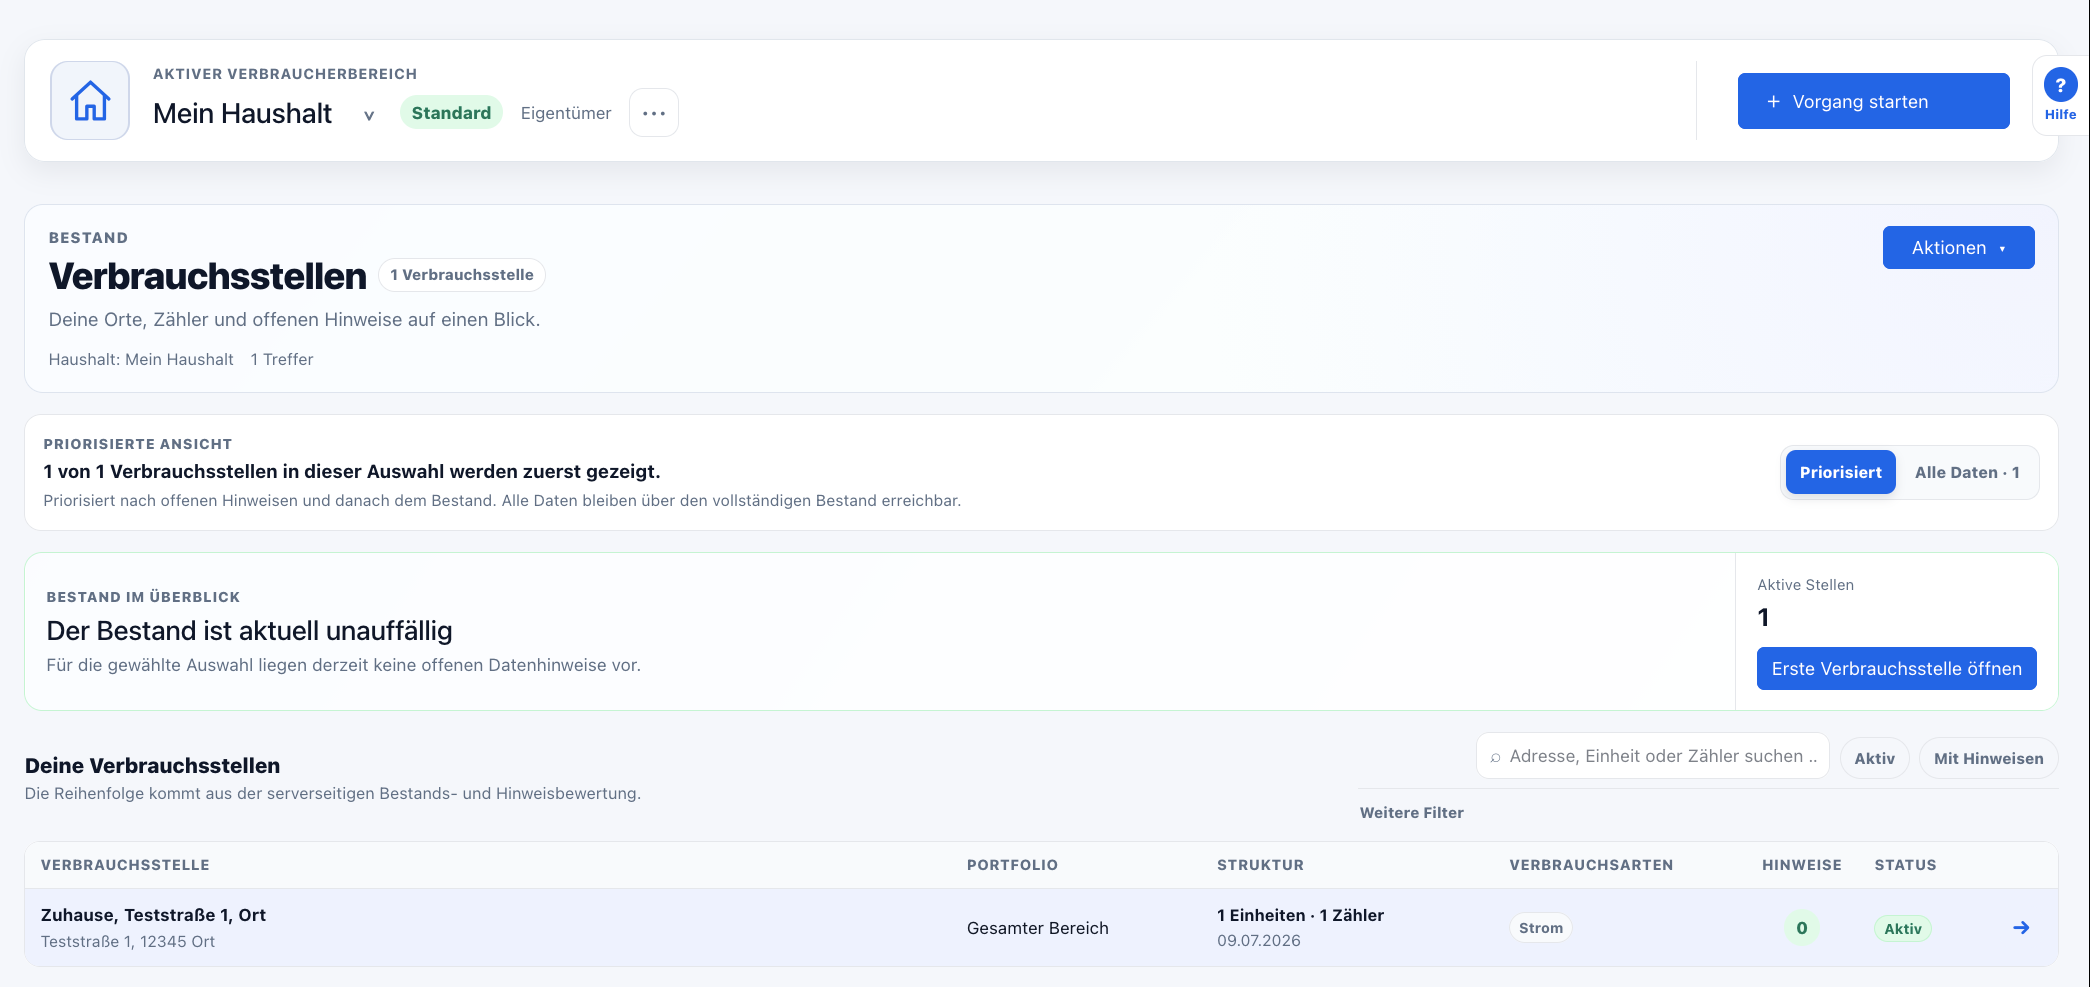Click the 1 Einheiten · 1 Zähler cell
Image resolution: width=2090 pixels, height=987 pixels.
pos(1300,915)
